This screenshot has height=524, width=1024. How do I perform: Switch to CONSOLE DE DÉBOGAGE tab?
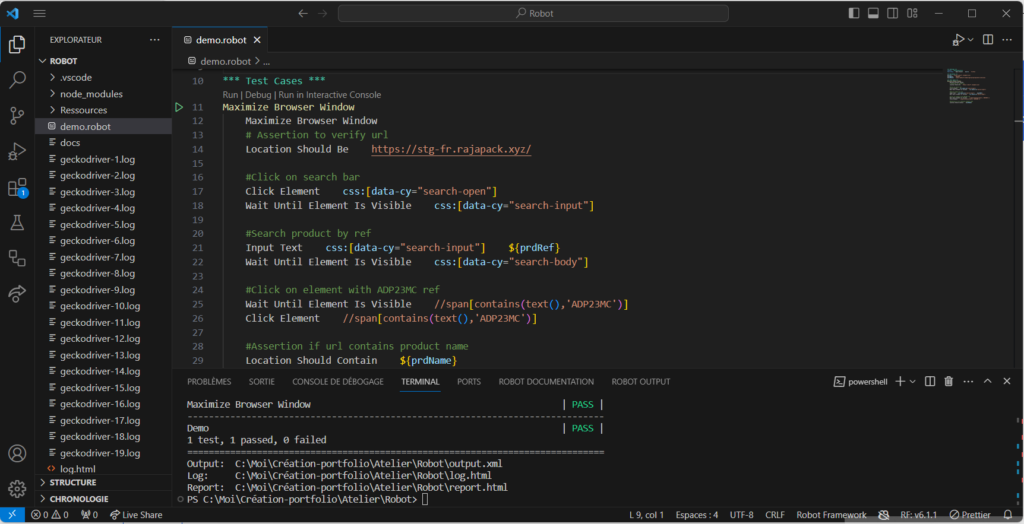pos(338,382)
